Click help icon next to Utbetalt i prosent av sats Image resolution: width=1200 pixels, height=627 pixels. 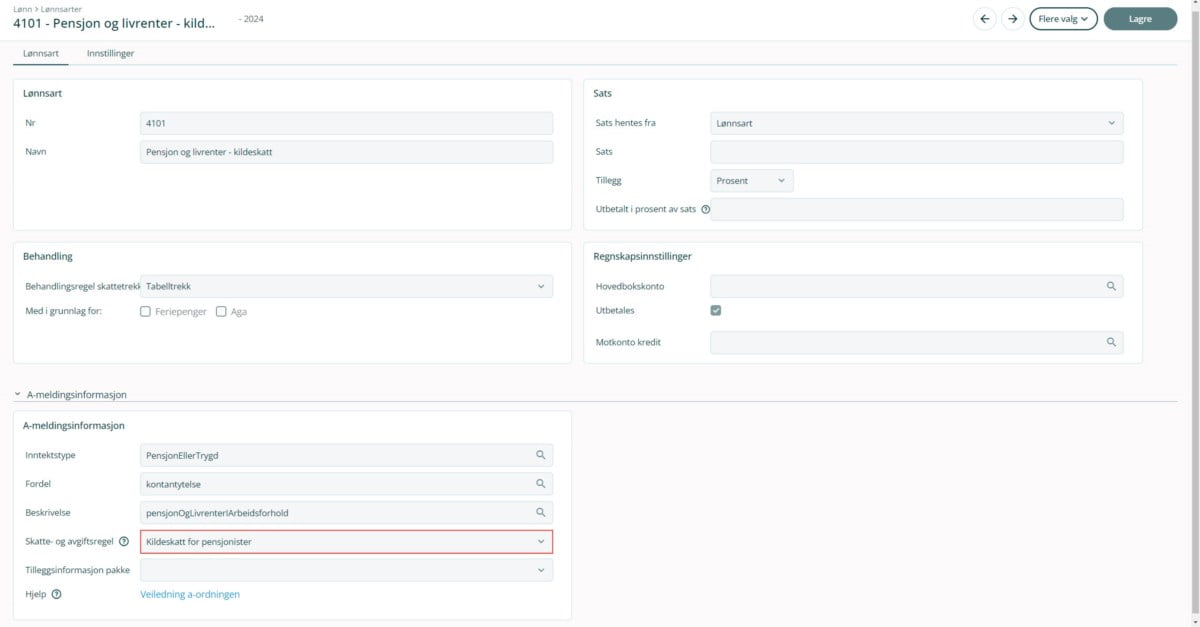(705, 210)
